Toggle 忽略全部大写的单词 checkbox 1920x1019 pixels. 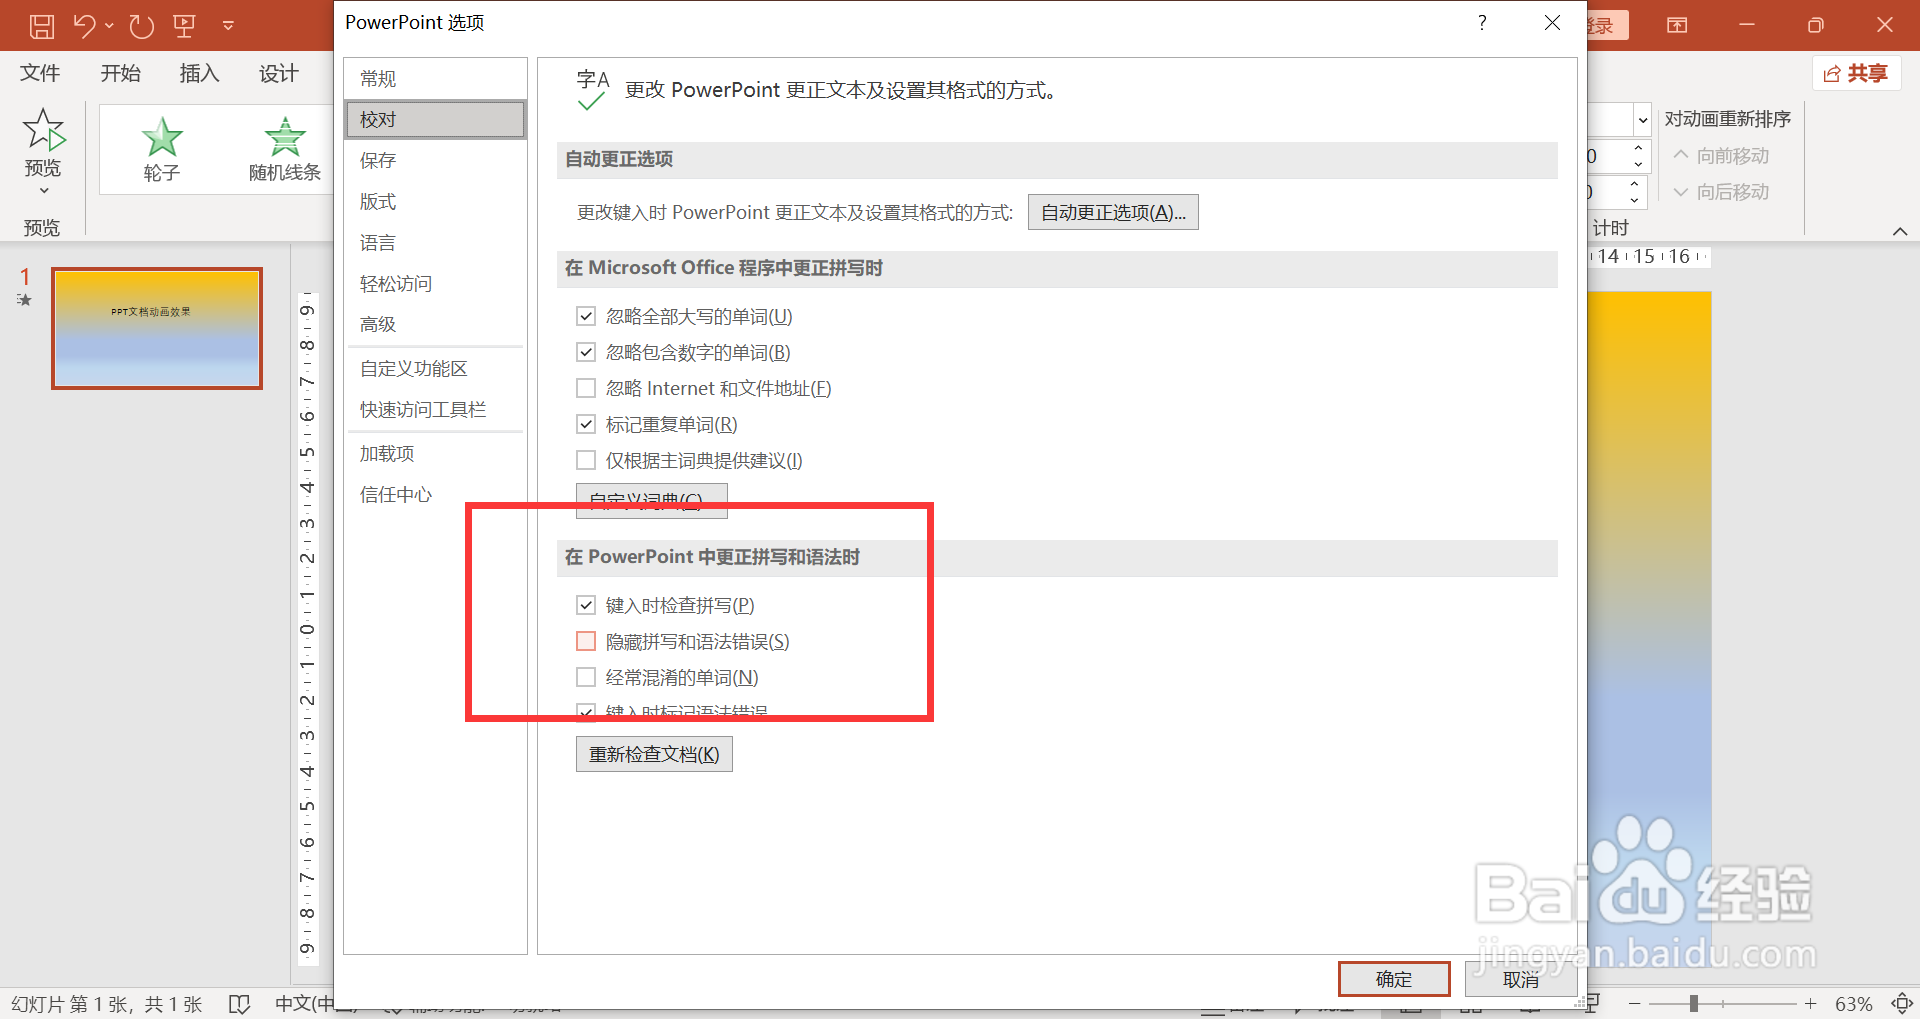[586, 316]
